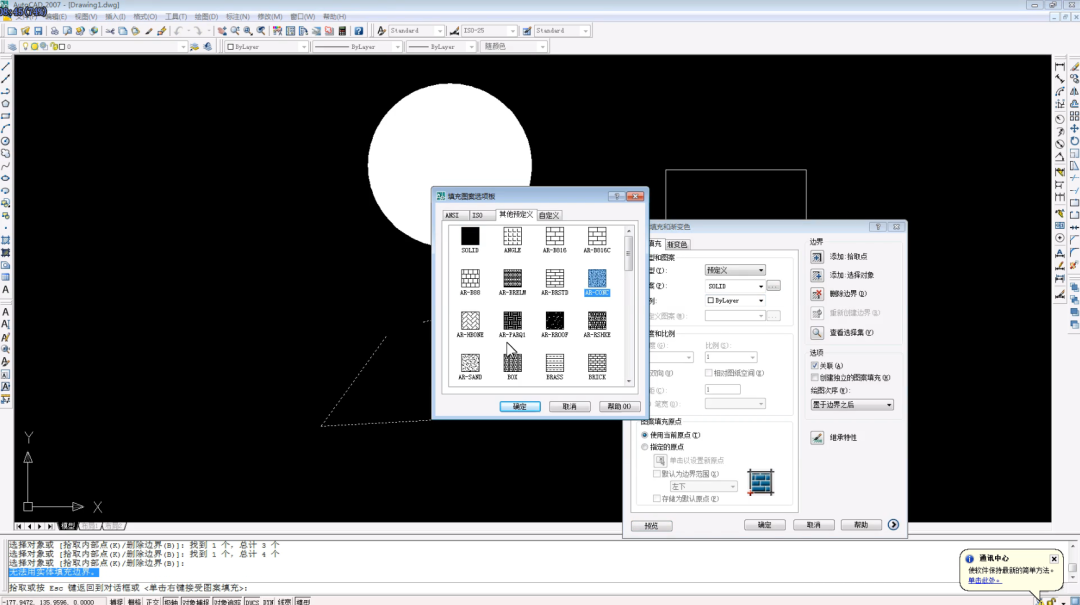This screenshot has height=605, width=1080.
Task: Pick the SOLID fill pattern swatch
Action: 470,236
